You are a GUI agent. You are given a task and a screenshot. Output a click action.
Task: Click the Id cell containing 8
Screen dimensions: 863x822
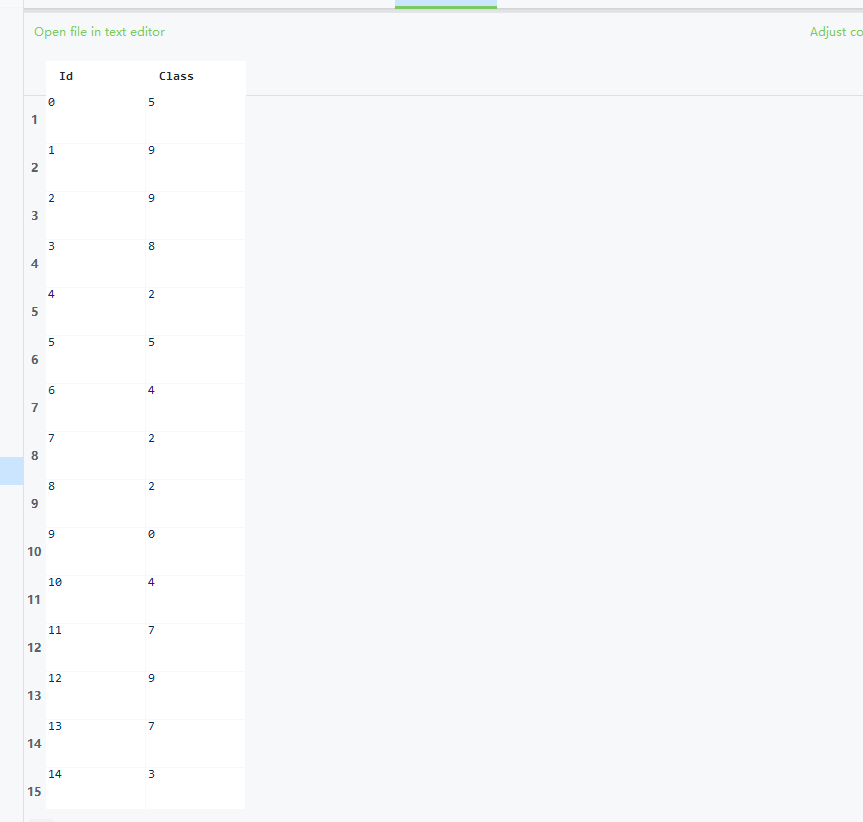tap(95, 503)
